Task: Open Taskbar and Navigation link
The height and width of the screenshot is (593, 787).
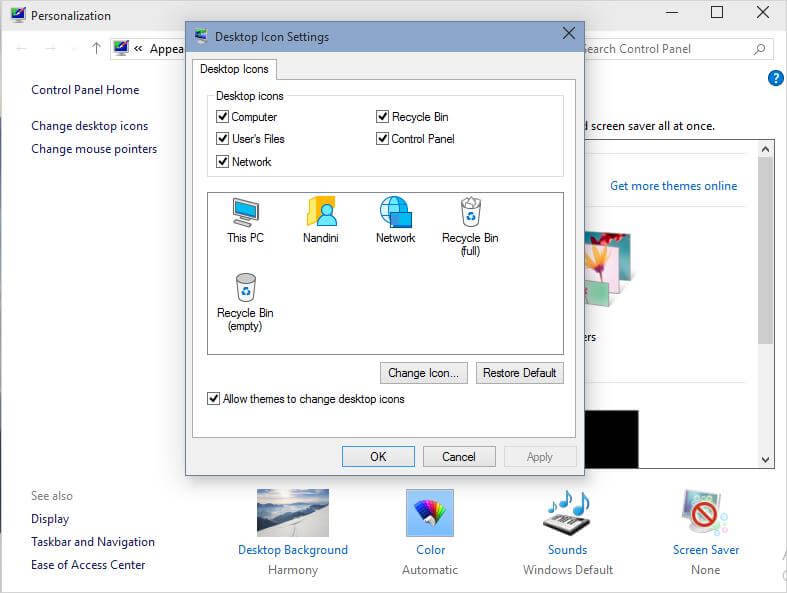Action: tap(93, 542)
